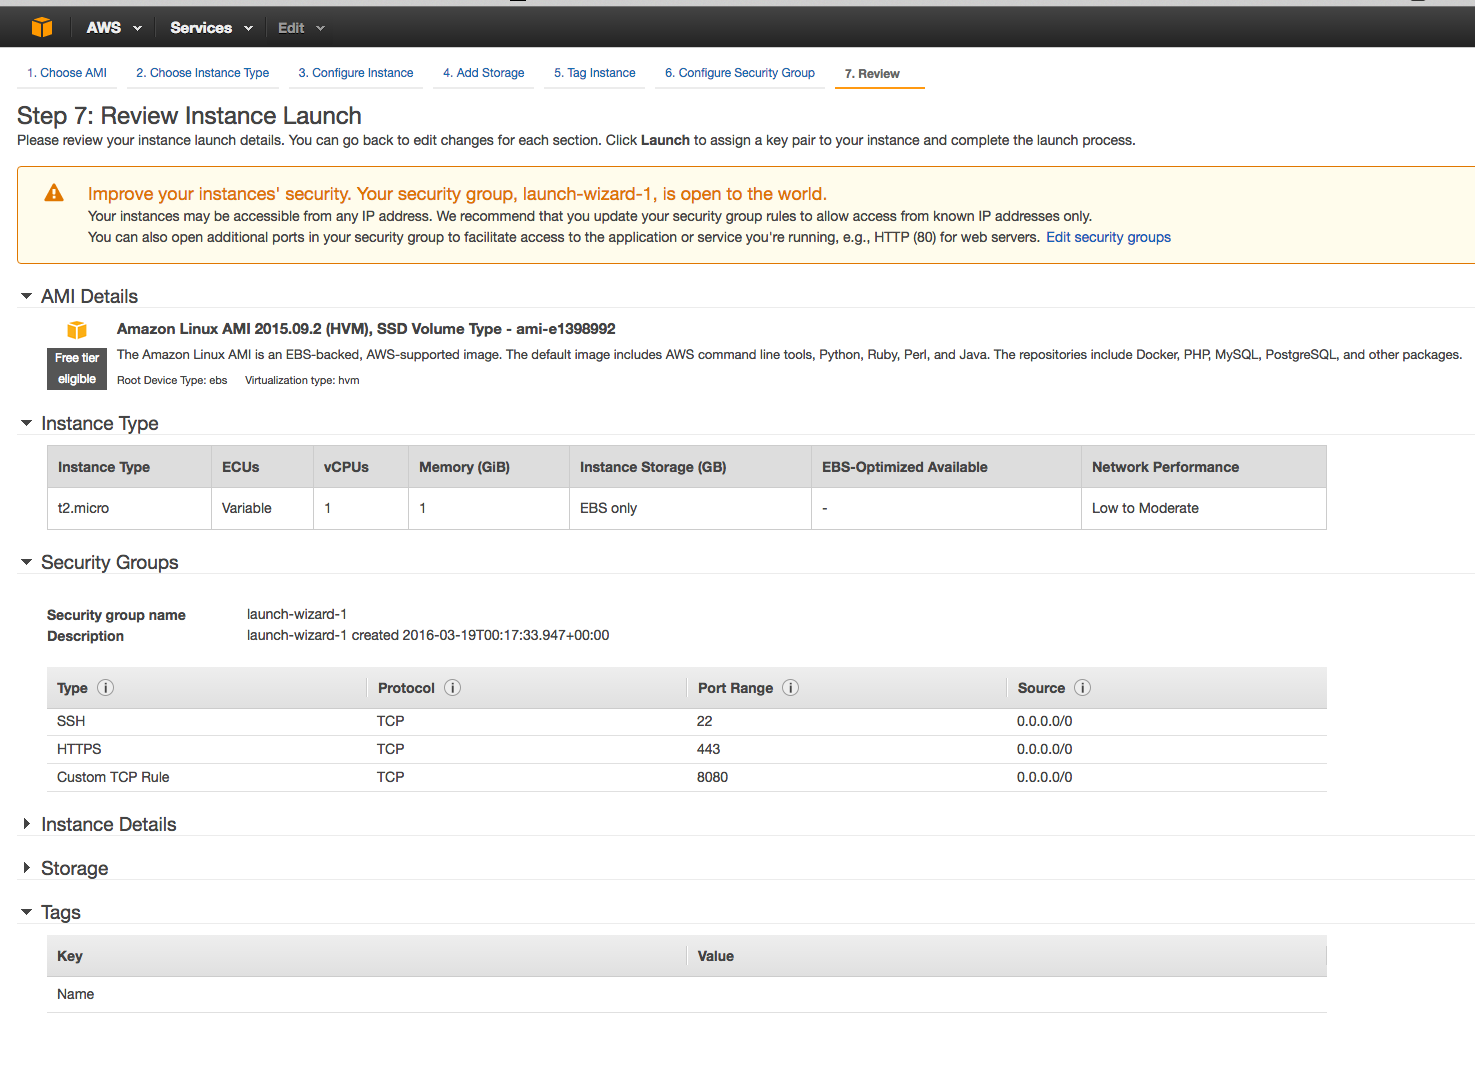Click source 0.0.0.0/0 in SSH row

[1045, 721]
